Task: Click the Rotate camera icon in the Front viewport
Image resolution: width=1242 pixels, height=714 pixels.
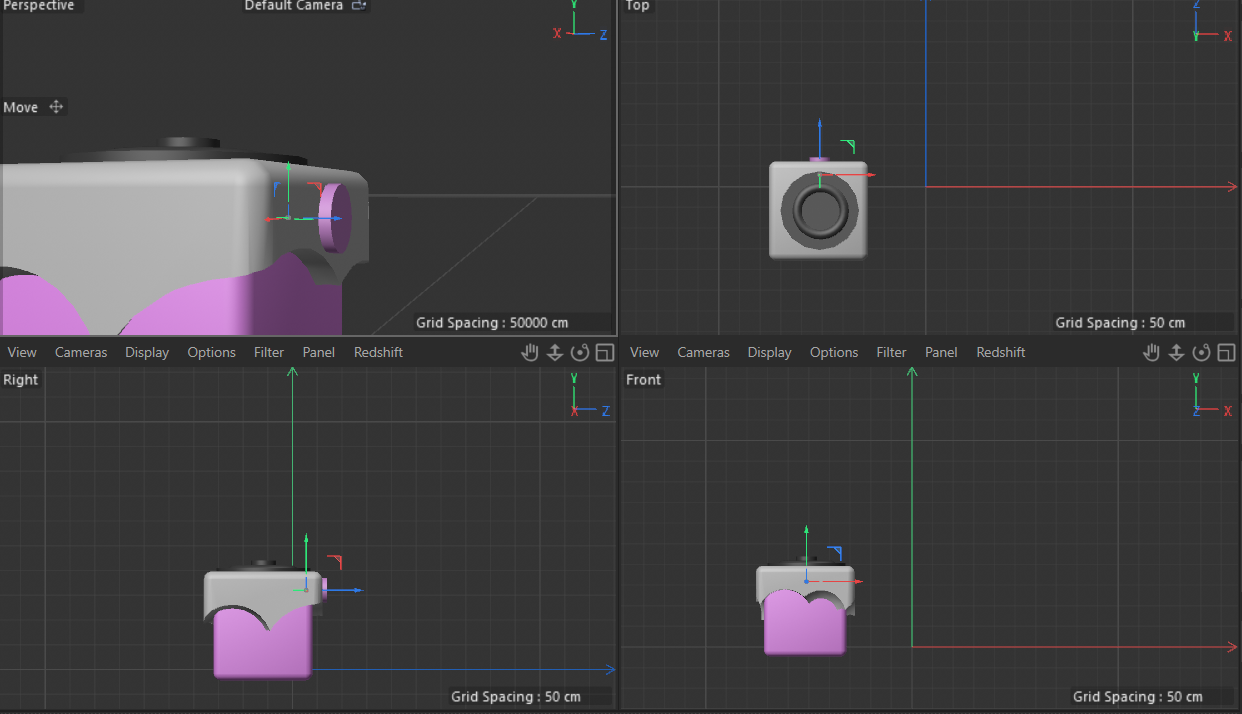Action: 1202,352
